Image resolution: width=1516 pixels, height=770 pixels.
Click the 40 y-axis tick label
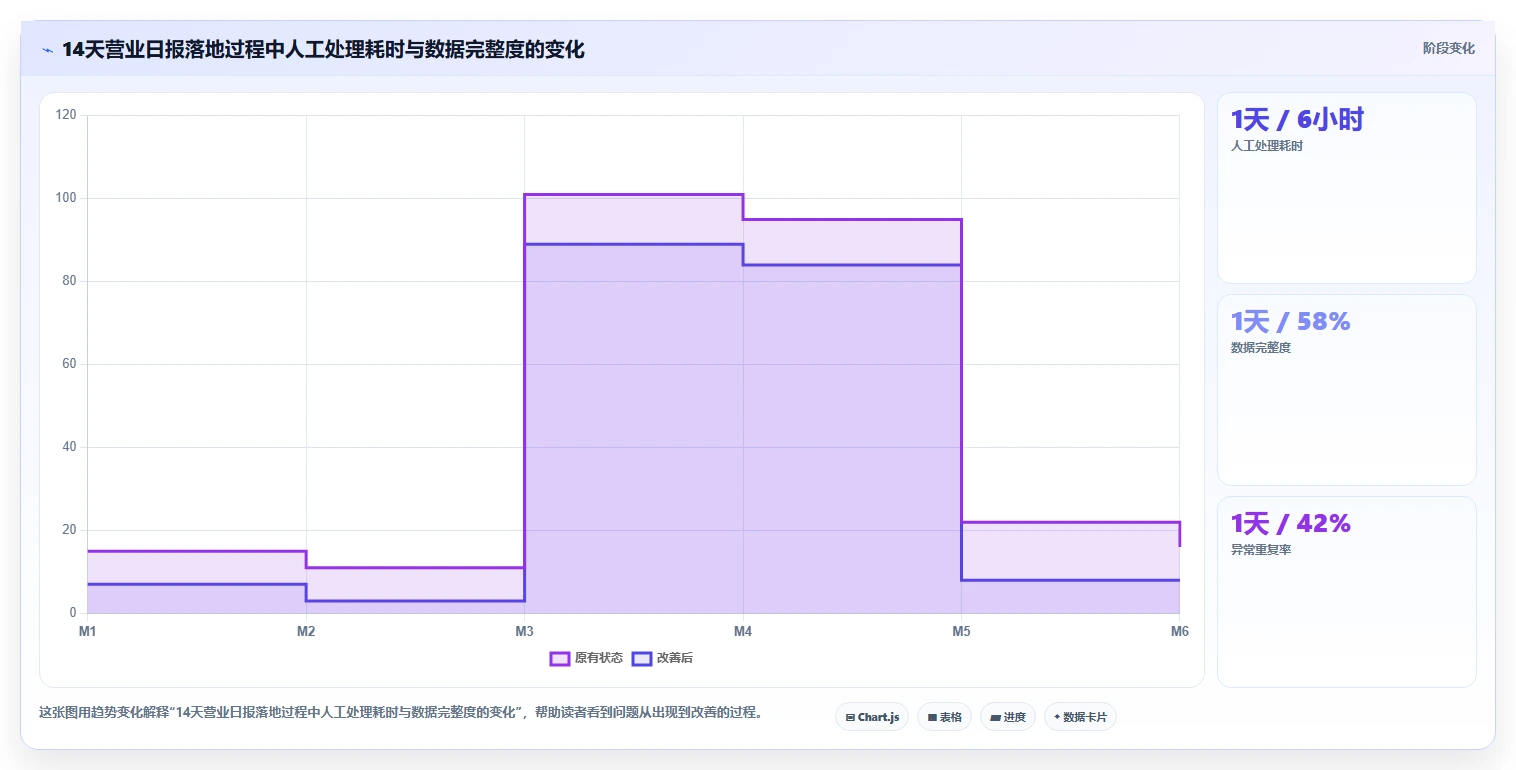coord(69,447)
